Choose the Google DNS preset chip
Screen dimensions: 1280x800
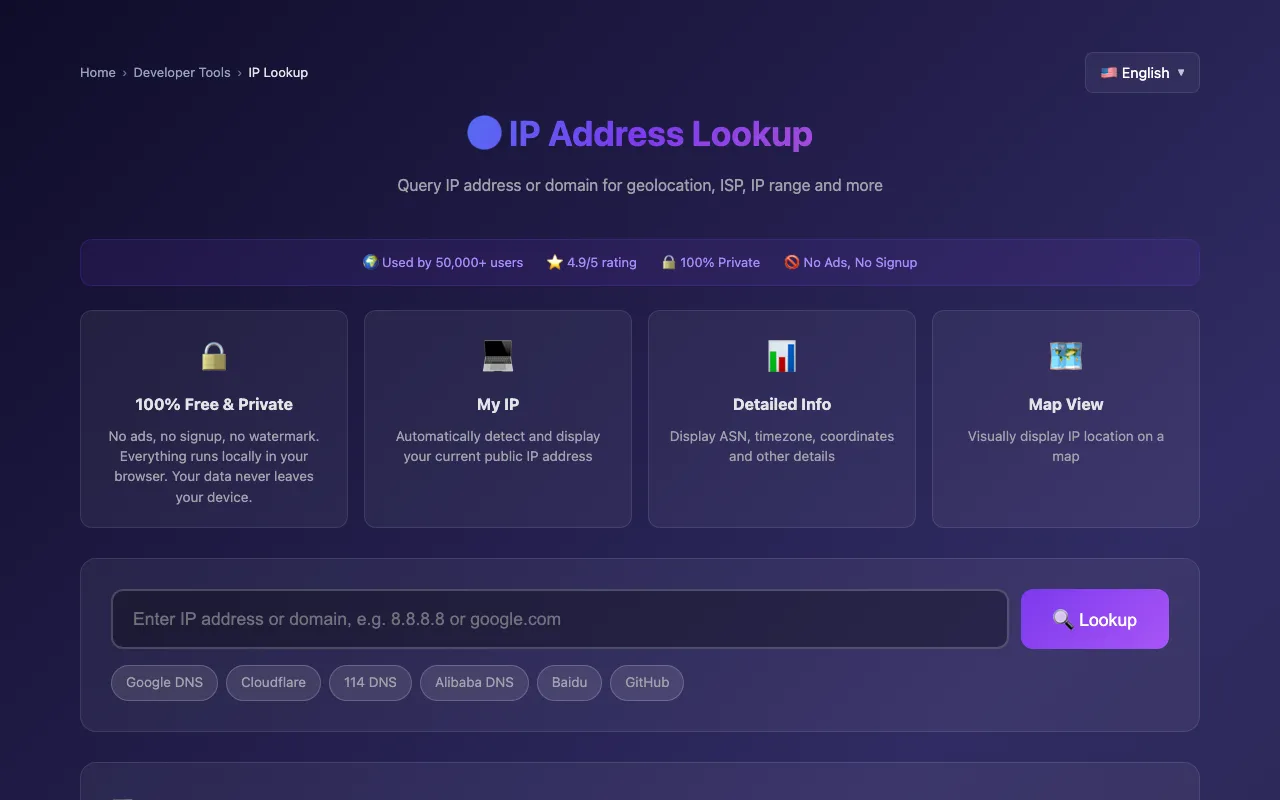(x=164, y=682)
